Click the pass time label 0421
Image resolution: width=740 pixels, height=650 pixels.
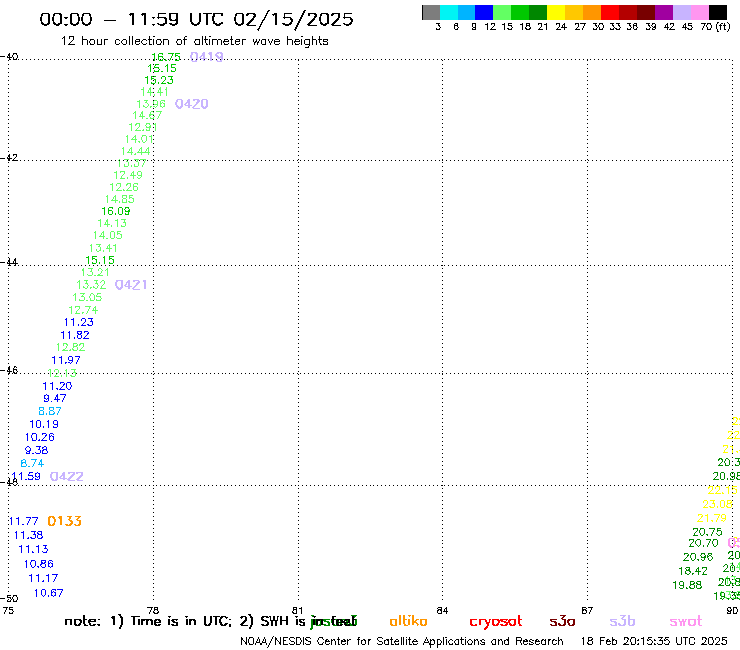click(x=131, y=285)
